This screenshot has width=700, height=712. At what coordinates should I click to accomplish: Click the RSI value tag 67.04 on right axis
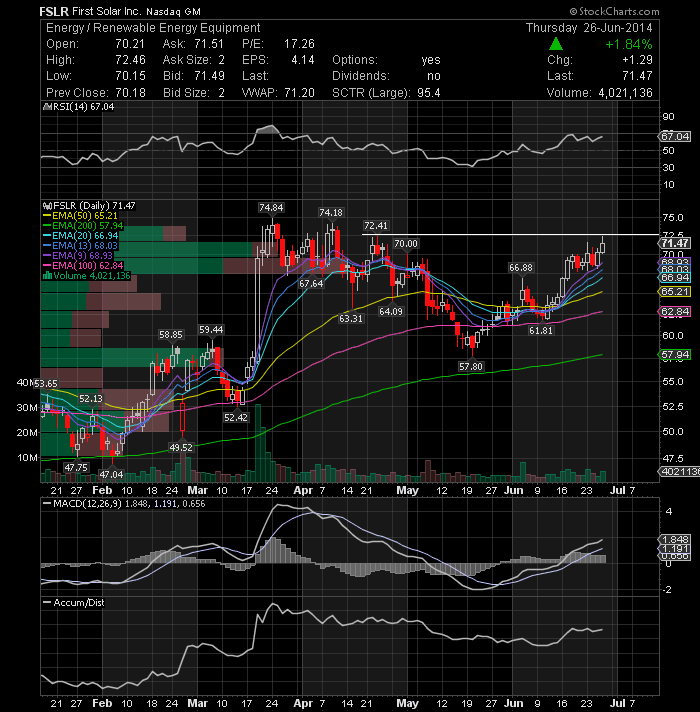[x=675, y=136]
